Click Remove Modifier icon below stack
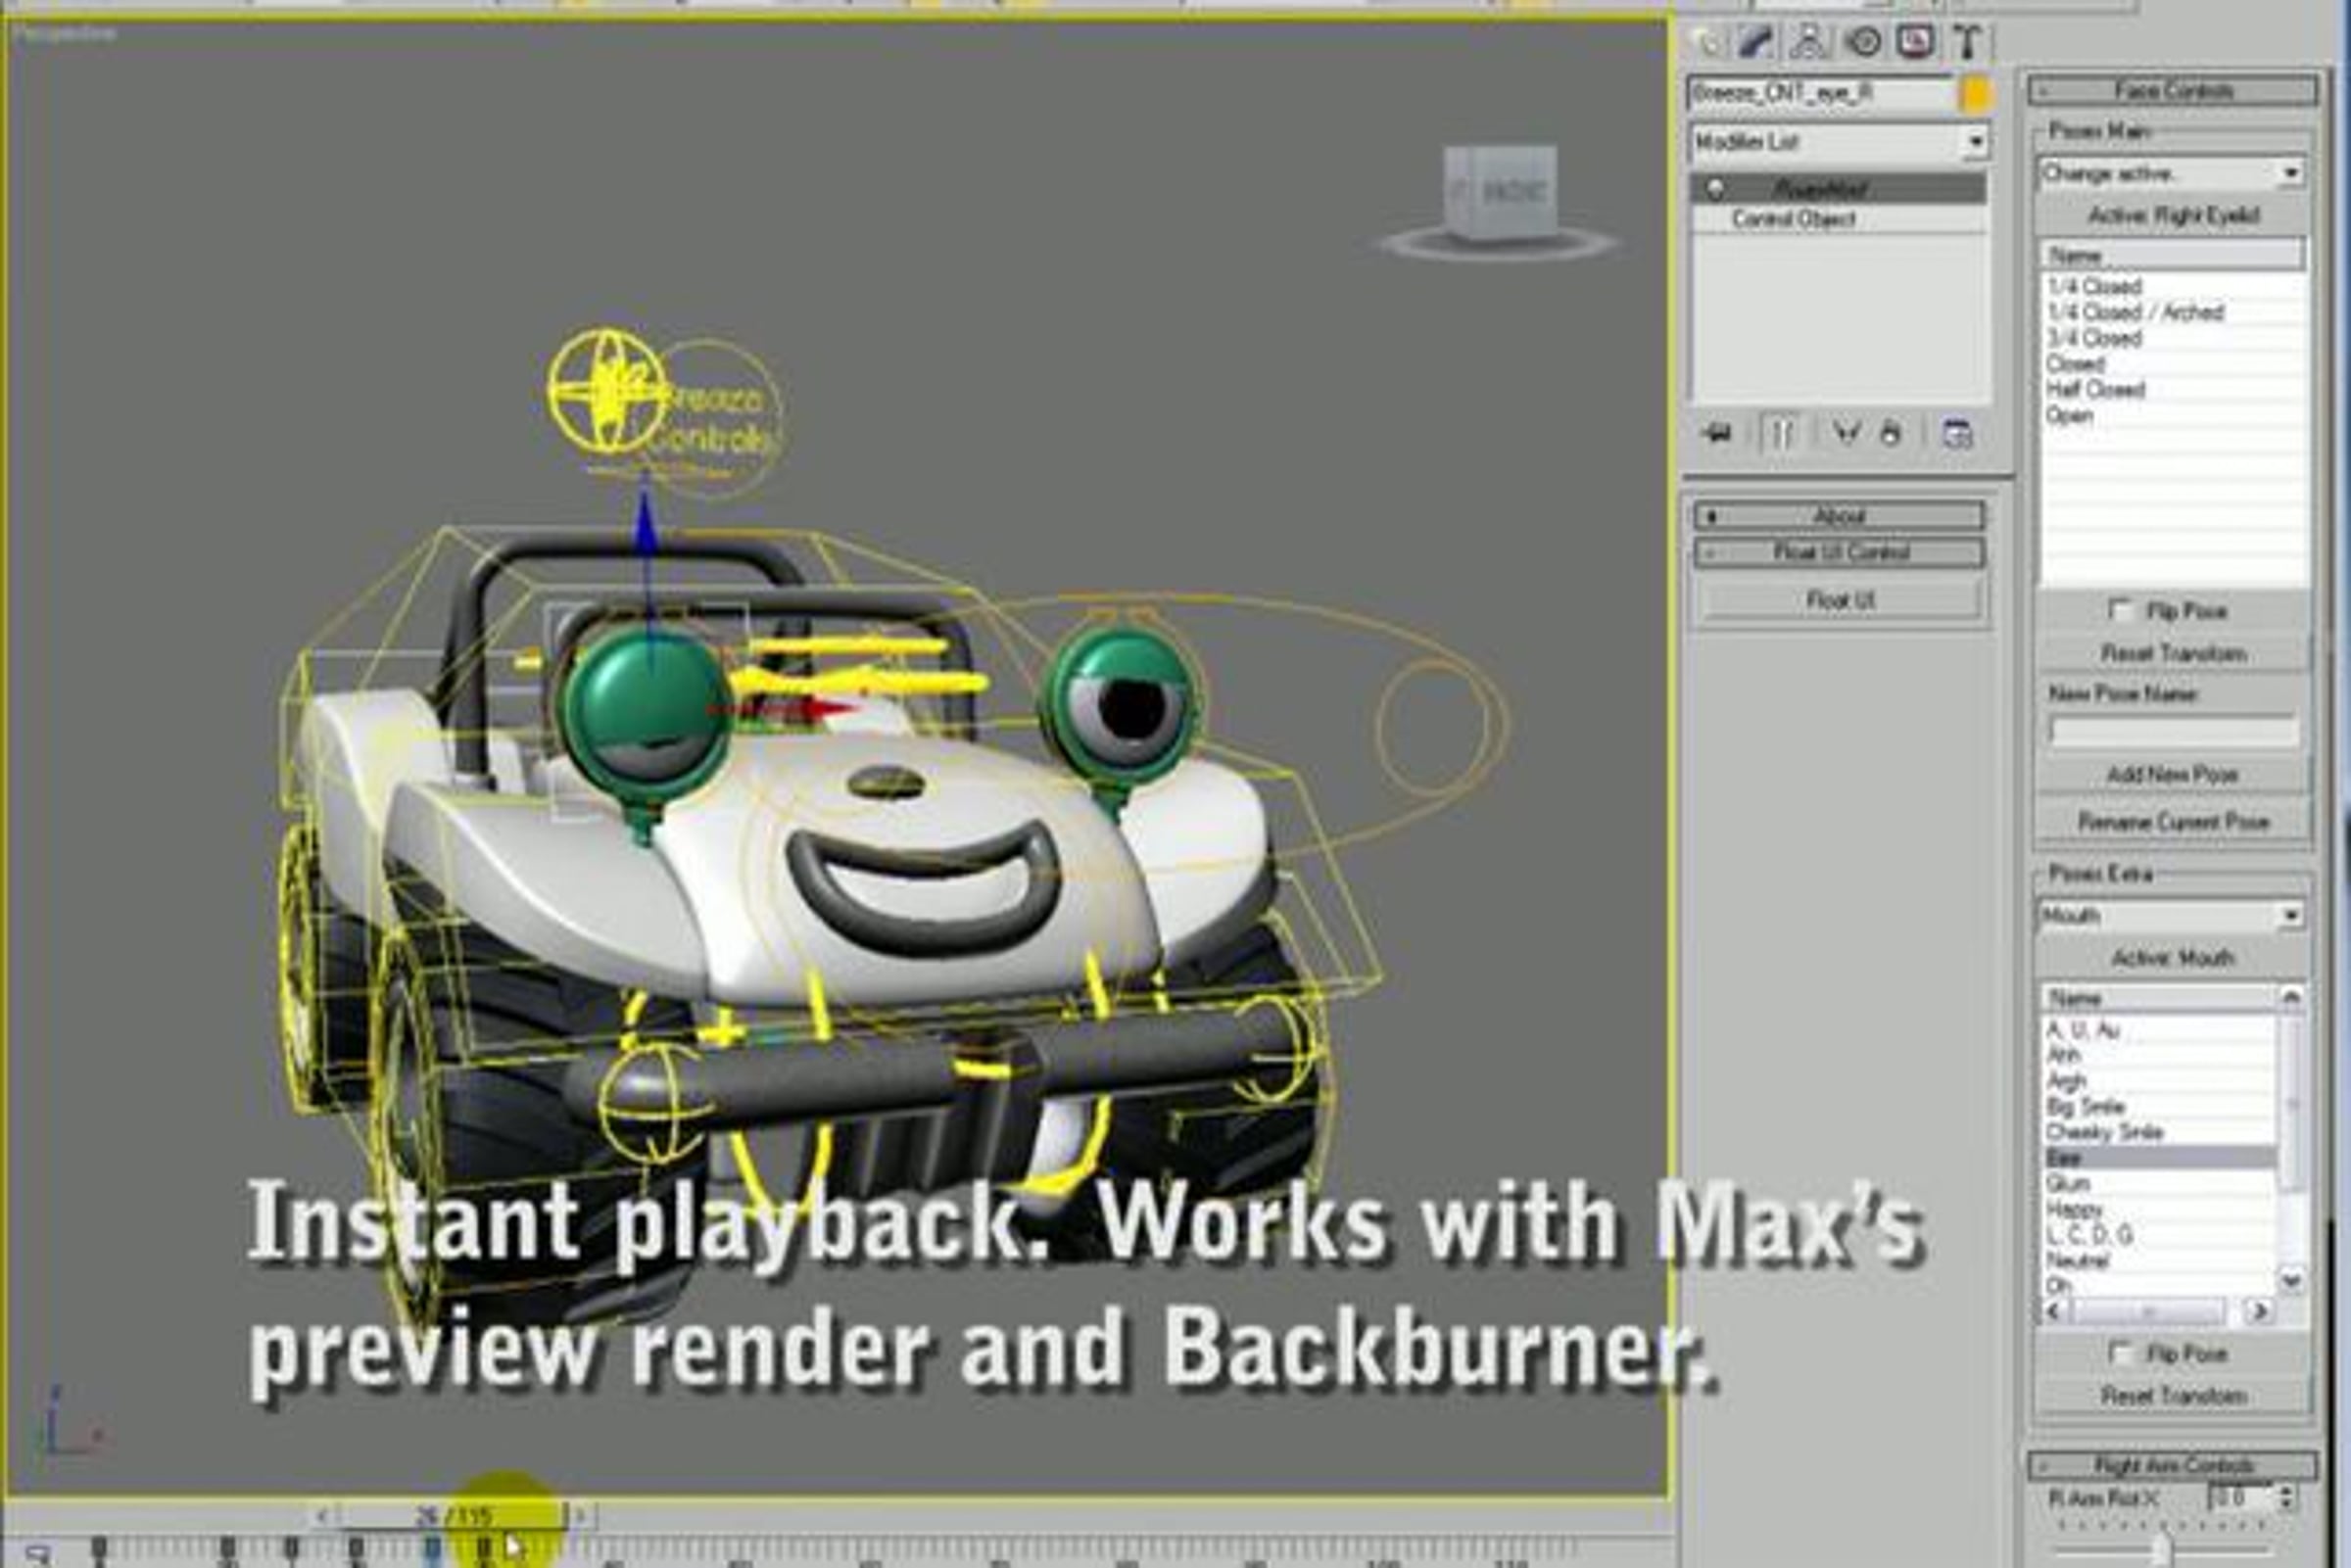Image resolution: width=2351 pixels, height=1568 pixels. [x=1890, y=434]
